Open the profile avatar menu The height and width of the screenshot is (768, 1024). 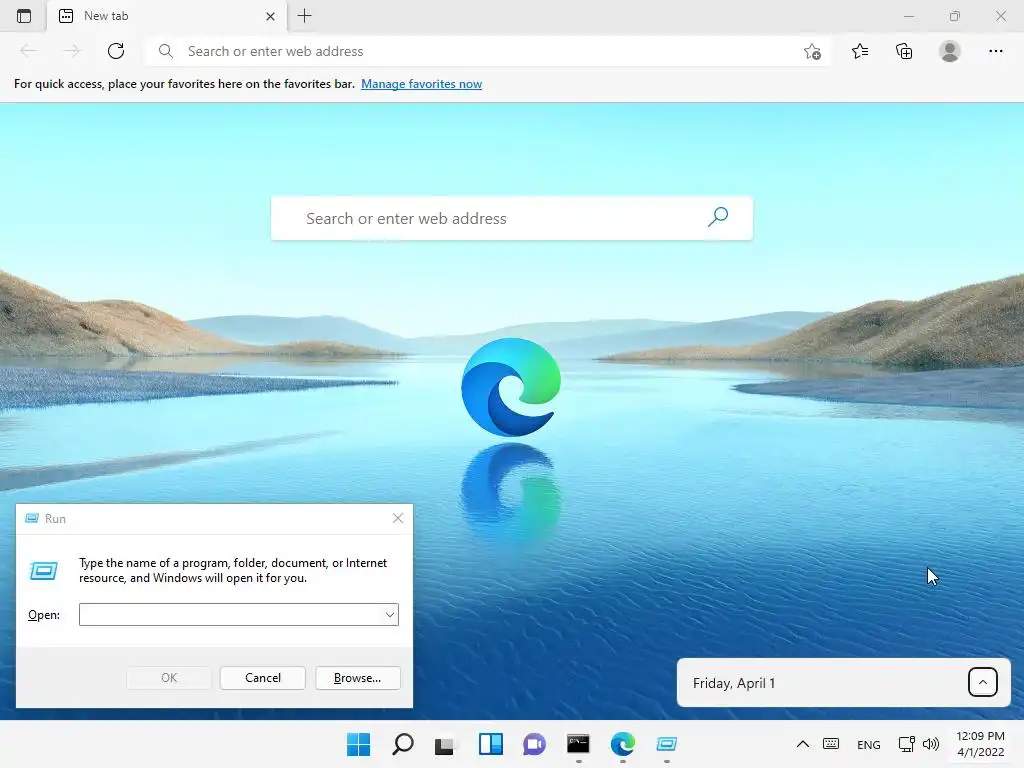coord(950,51)
